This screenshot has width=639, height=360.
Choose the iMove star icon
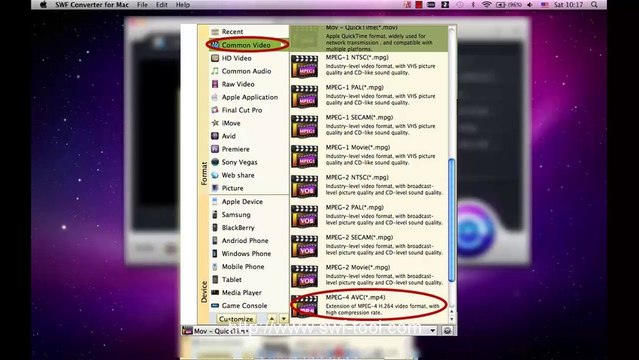[x=215, y=123]
